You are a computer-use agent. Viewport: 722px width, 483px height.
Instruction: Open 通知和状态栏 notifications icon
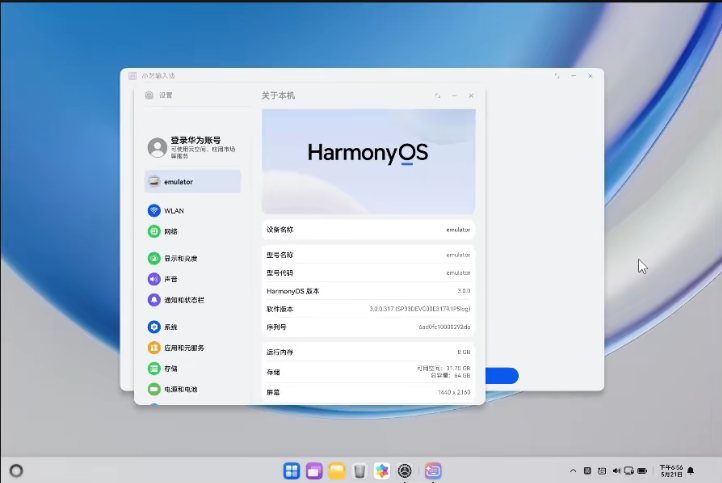(154, 300)
